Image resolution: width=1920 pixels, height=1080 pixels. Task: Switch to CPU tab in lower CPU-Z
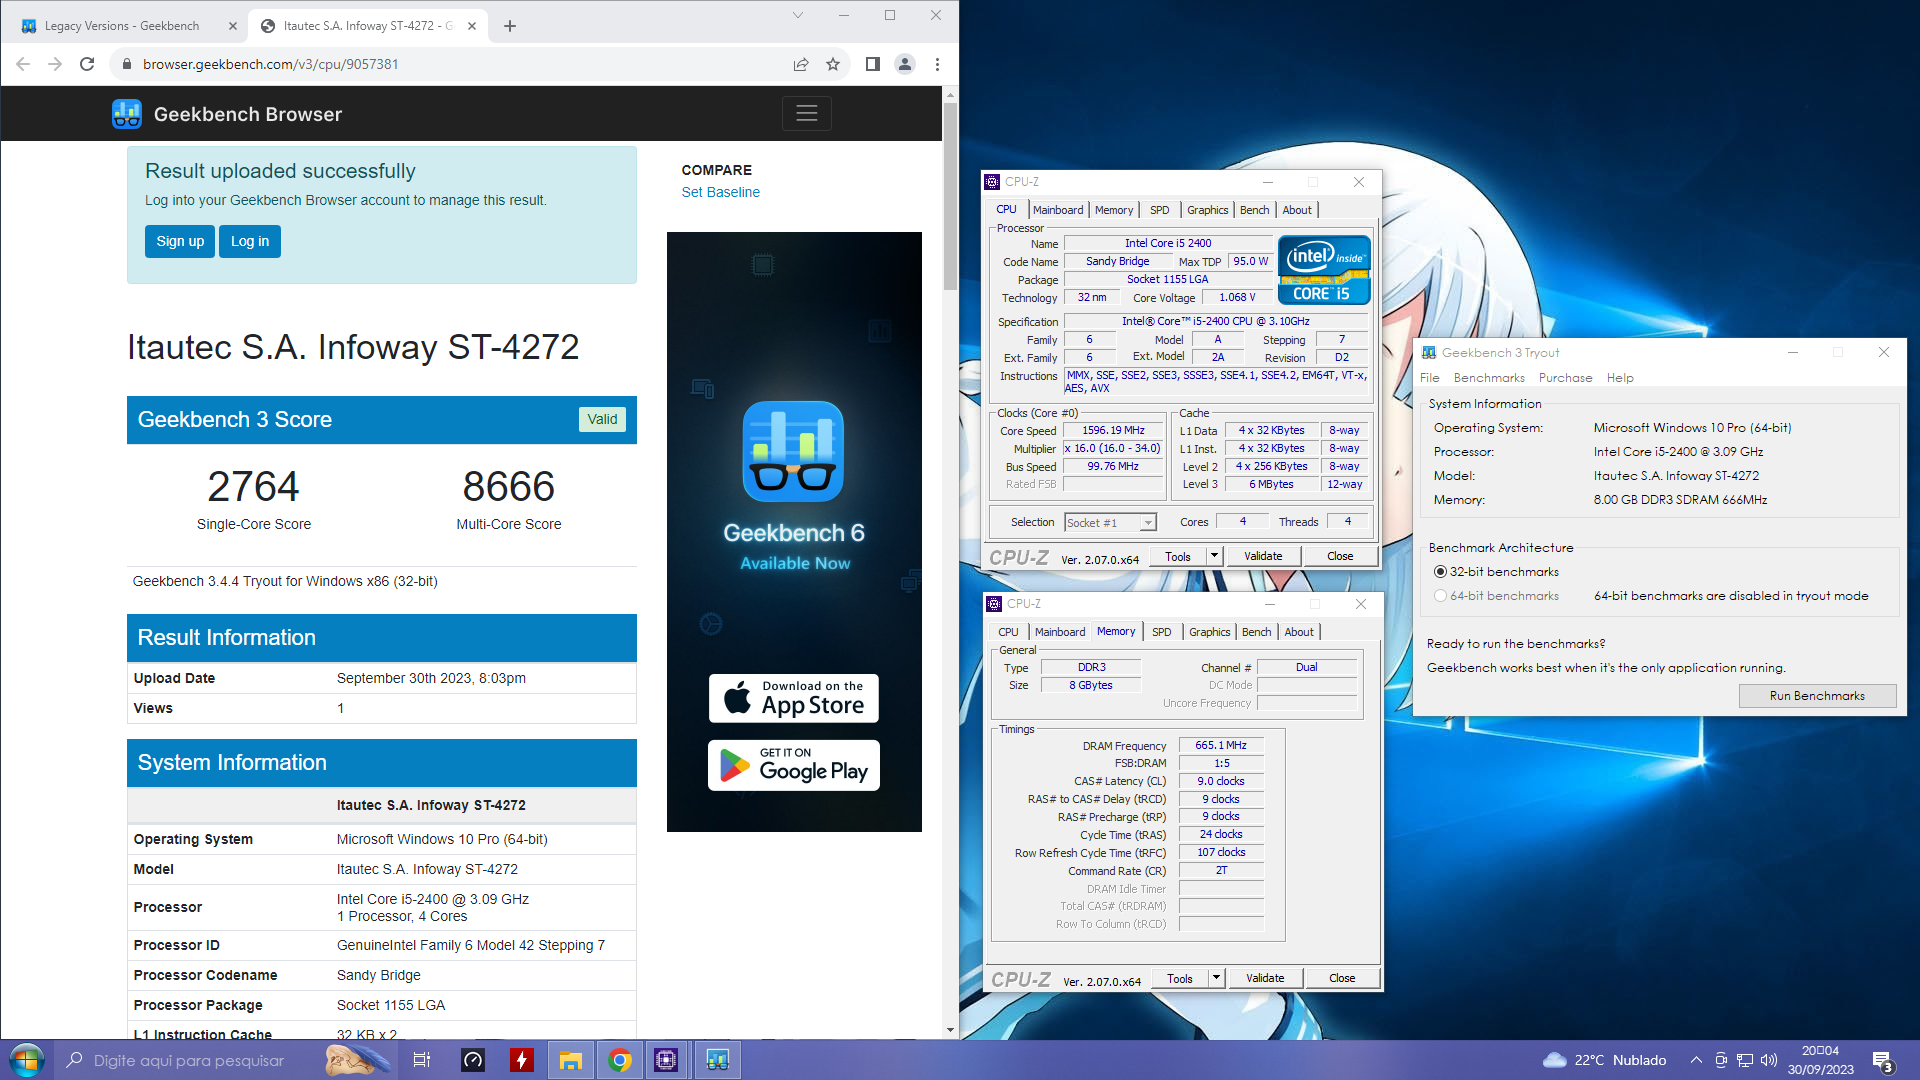point(1008,632)
